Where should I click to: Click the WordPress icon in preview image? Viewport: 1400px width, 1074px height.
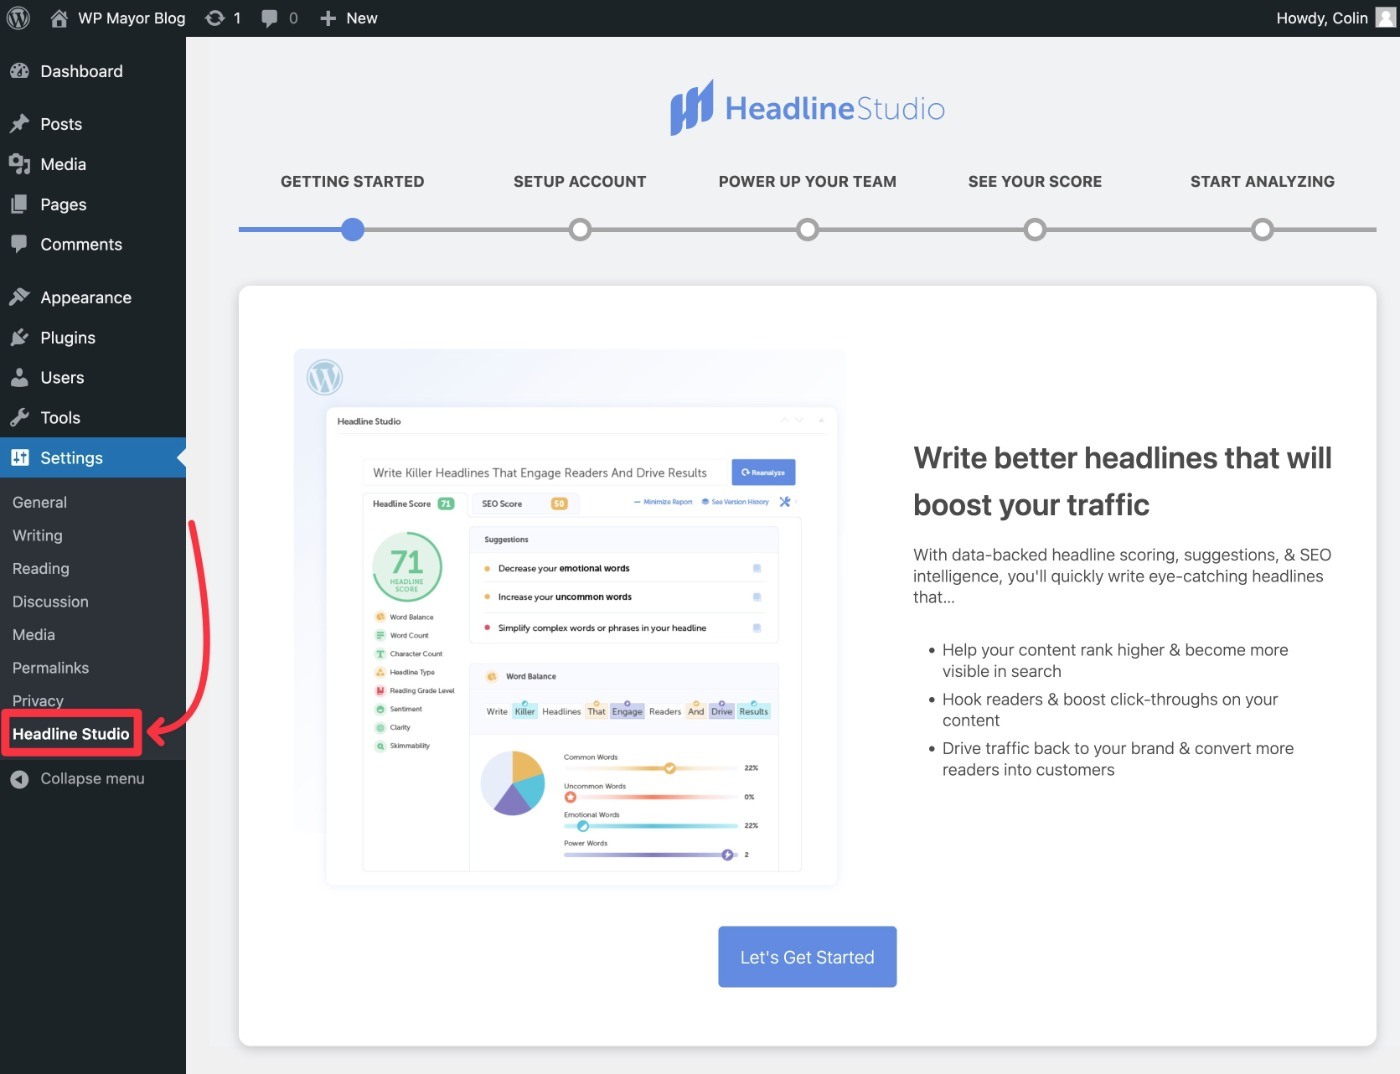click(x=325, y=378)
